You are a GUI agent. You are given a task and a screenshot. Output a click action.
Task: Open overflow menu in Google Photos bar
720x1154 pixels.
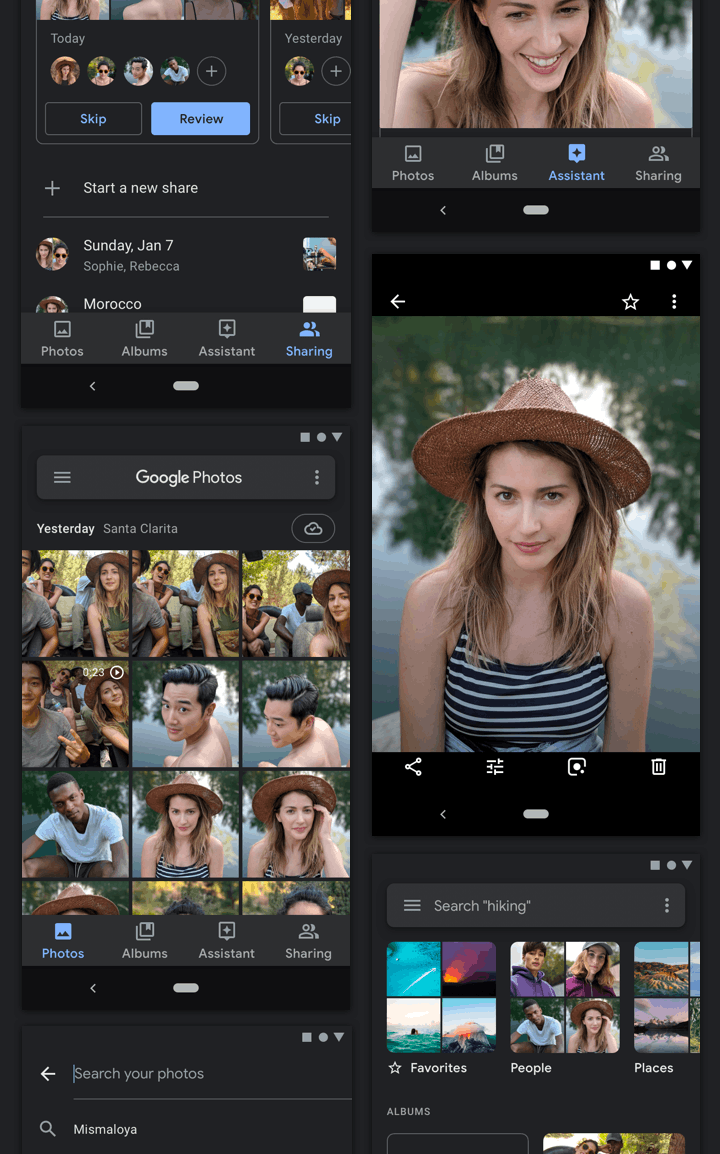[317, 478]
